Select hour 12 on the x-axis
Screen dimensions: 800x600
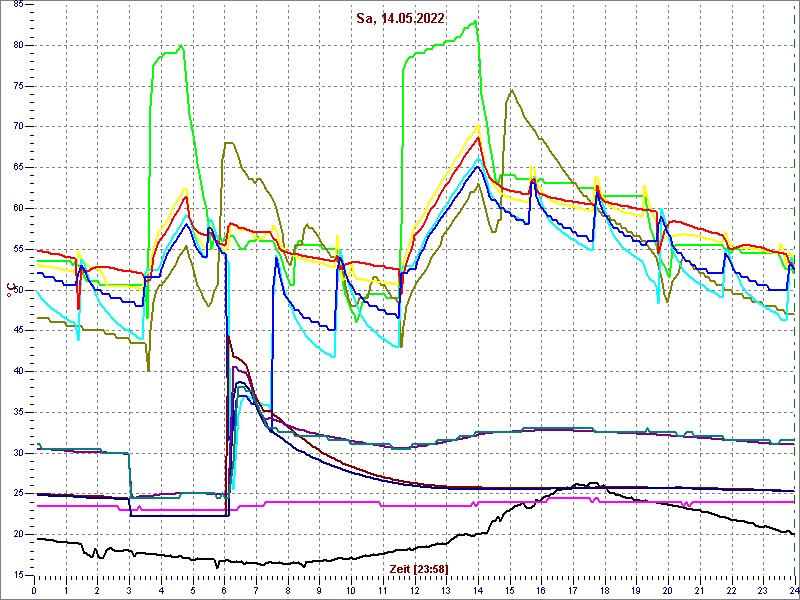414,590
